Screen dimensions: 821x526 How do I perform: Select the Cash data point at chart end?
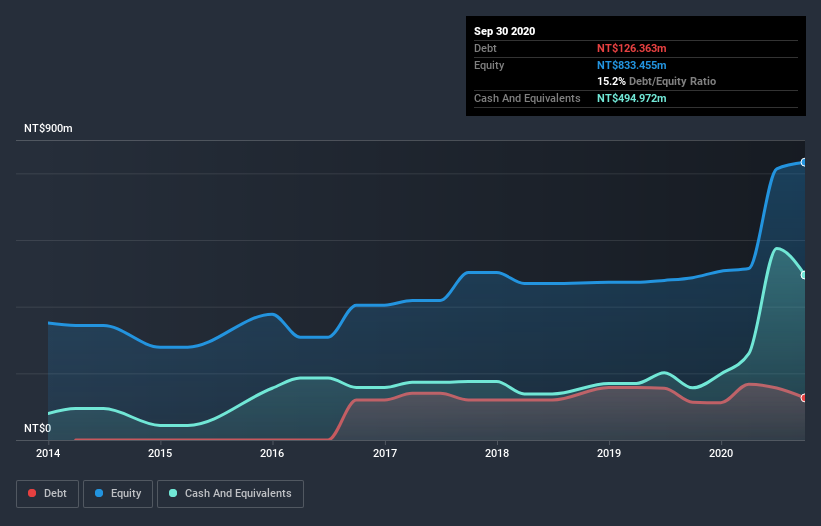tap(804, 275)
